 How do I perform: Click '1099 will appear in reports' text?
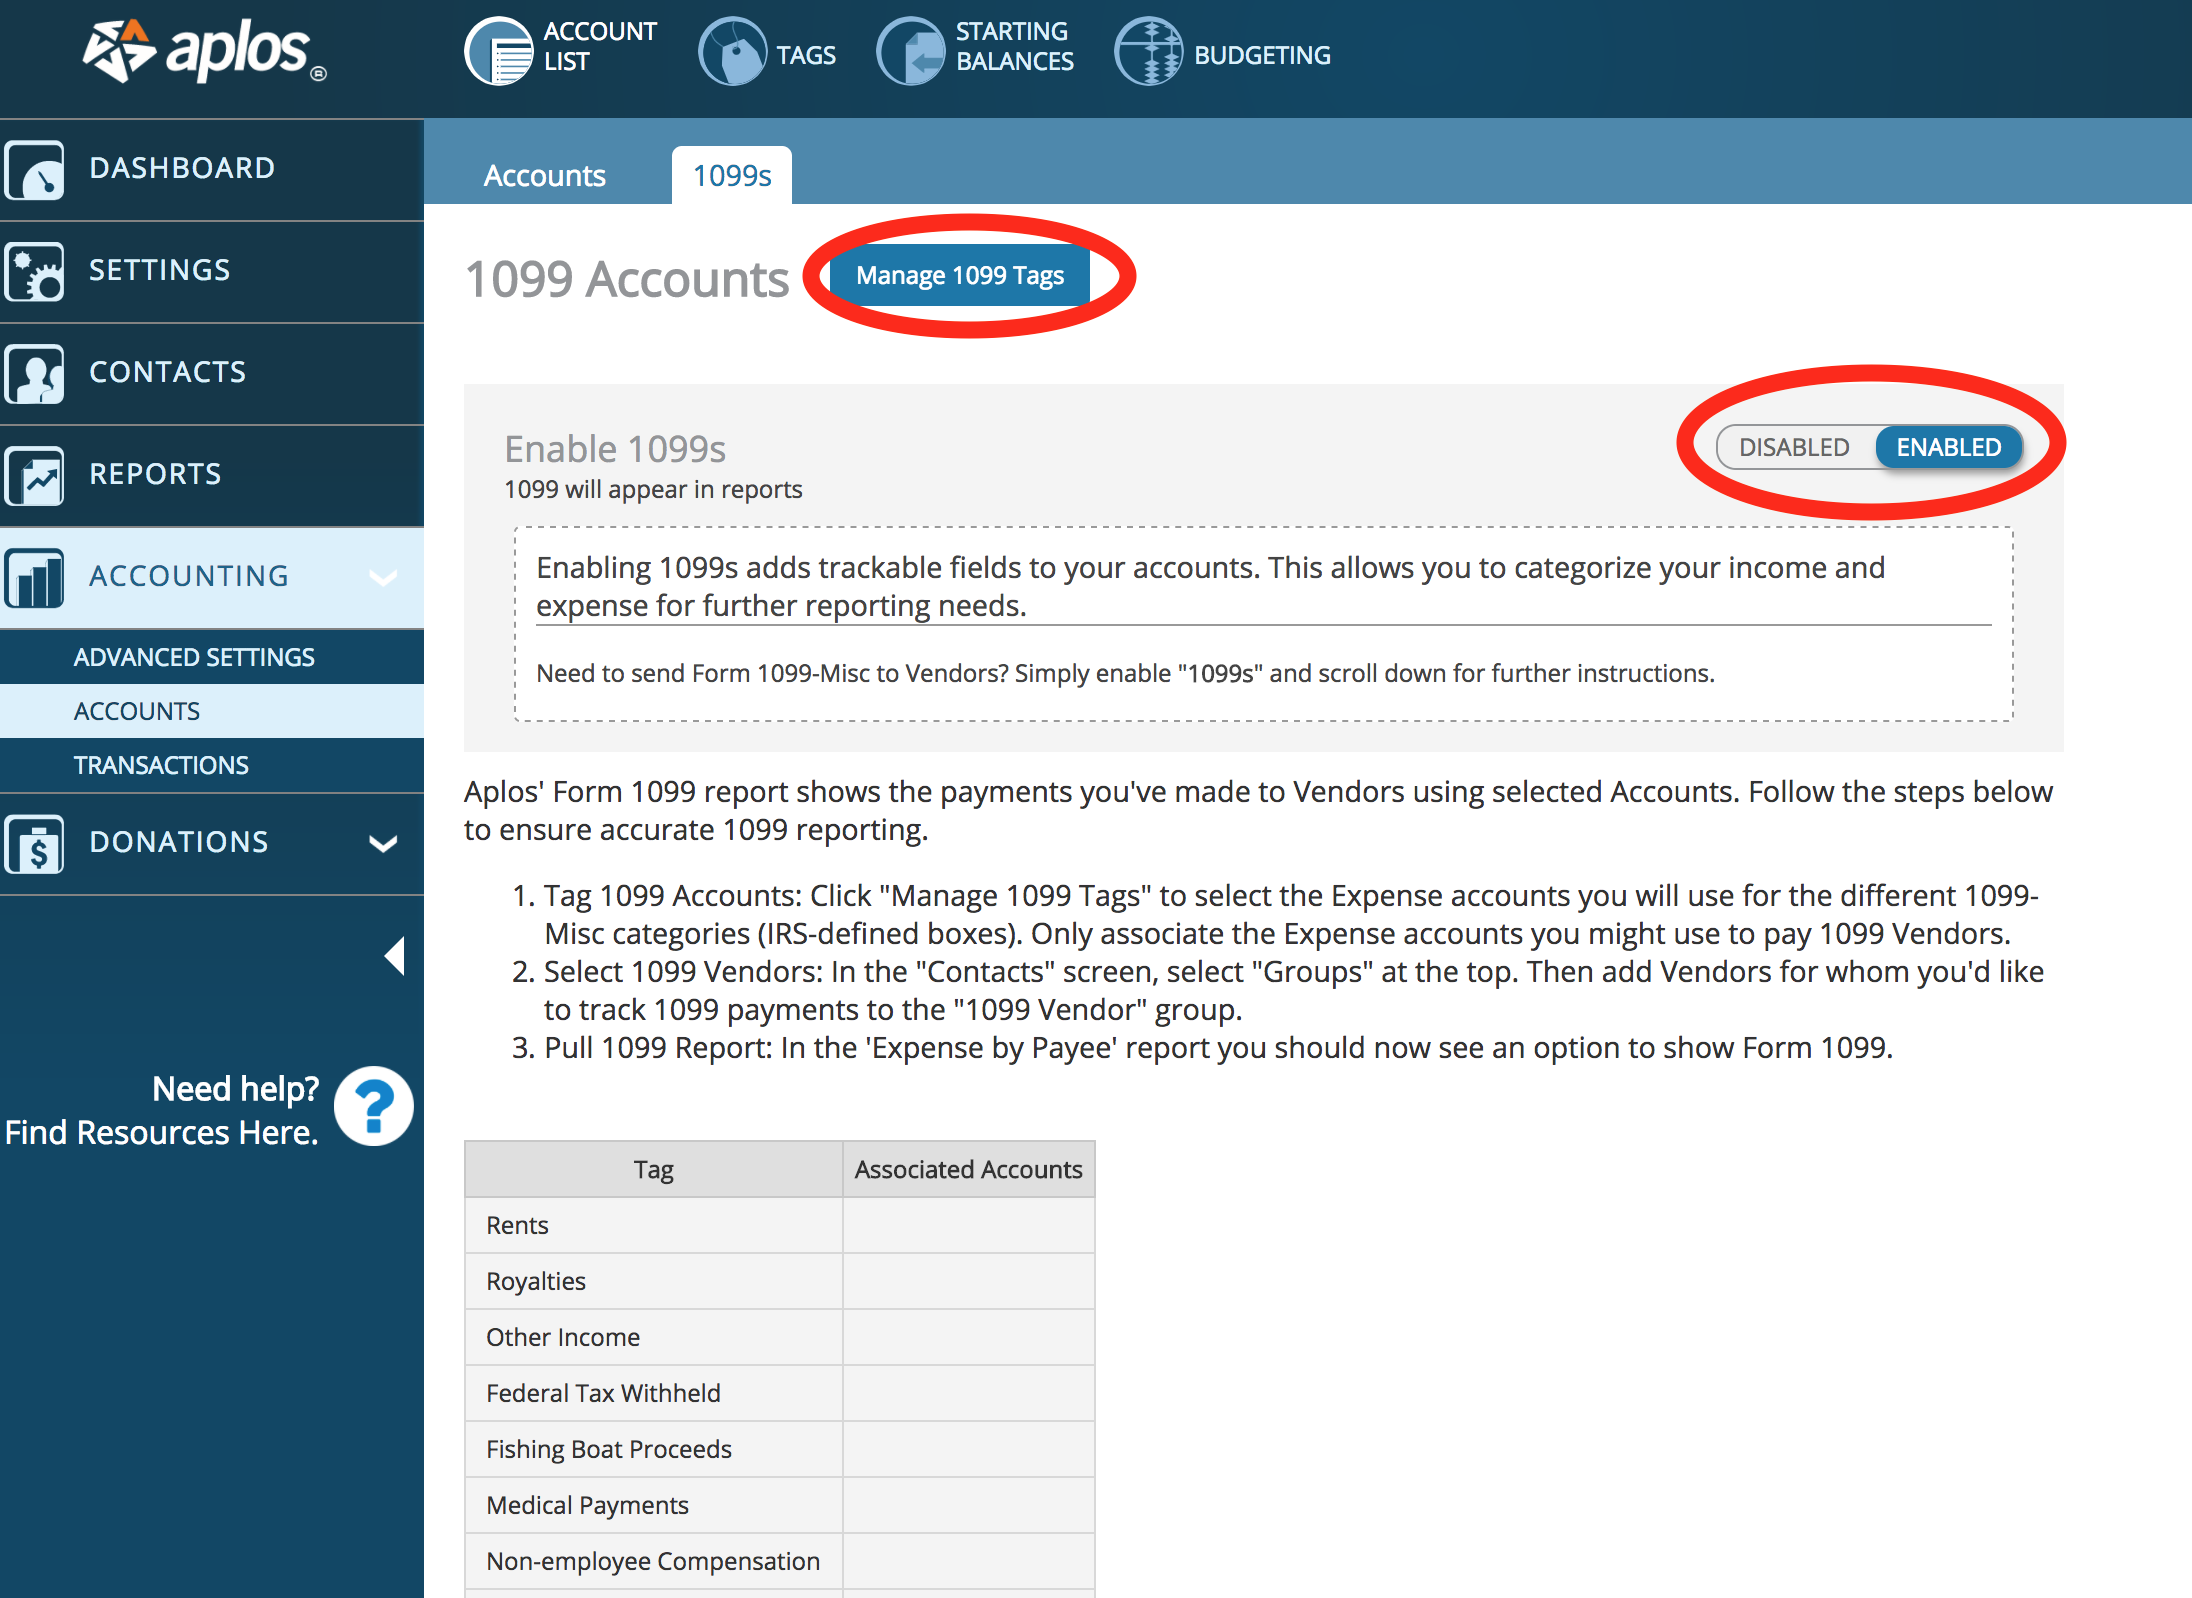[653, 489]
